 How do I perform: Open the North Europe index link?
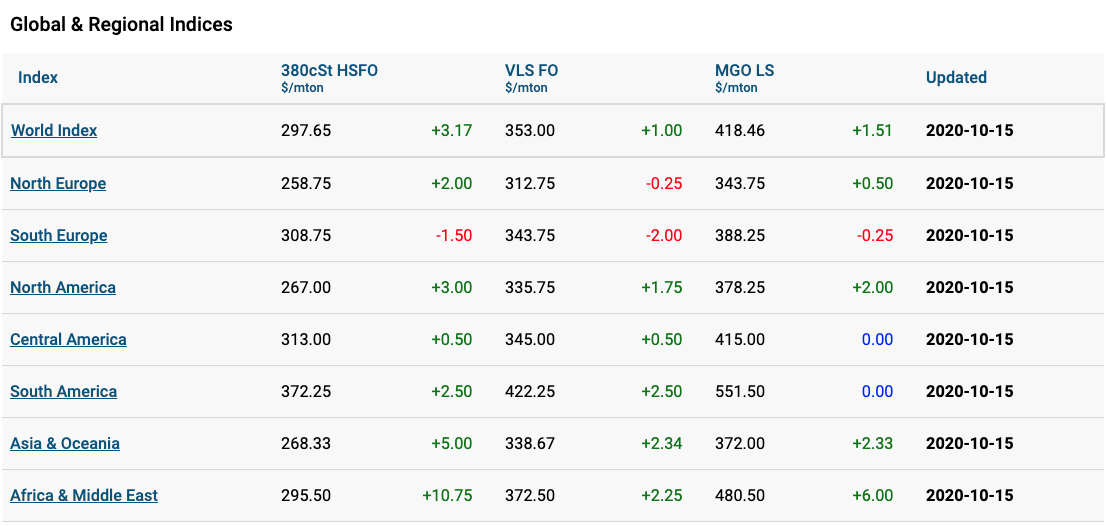click(58, 184)
